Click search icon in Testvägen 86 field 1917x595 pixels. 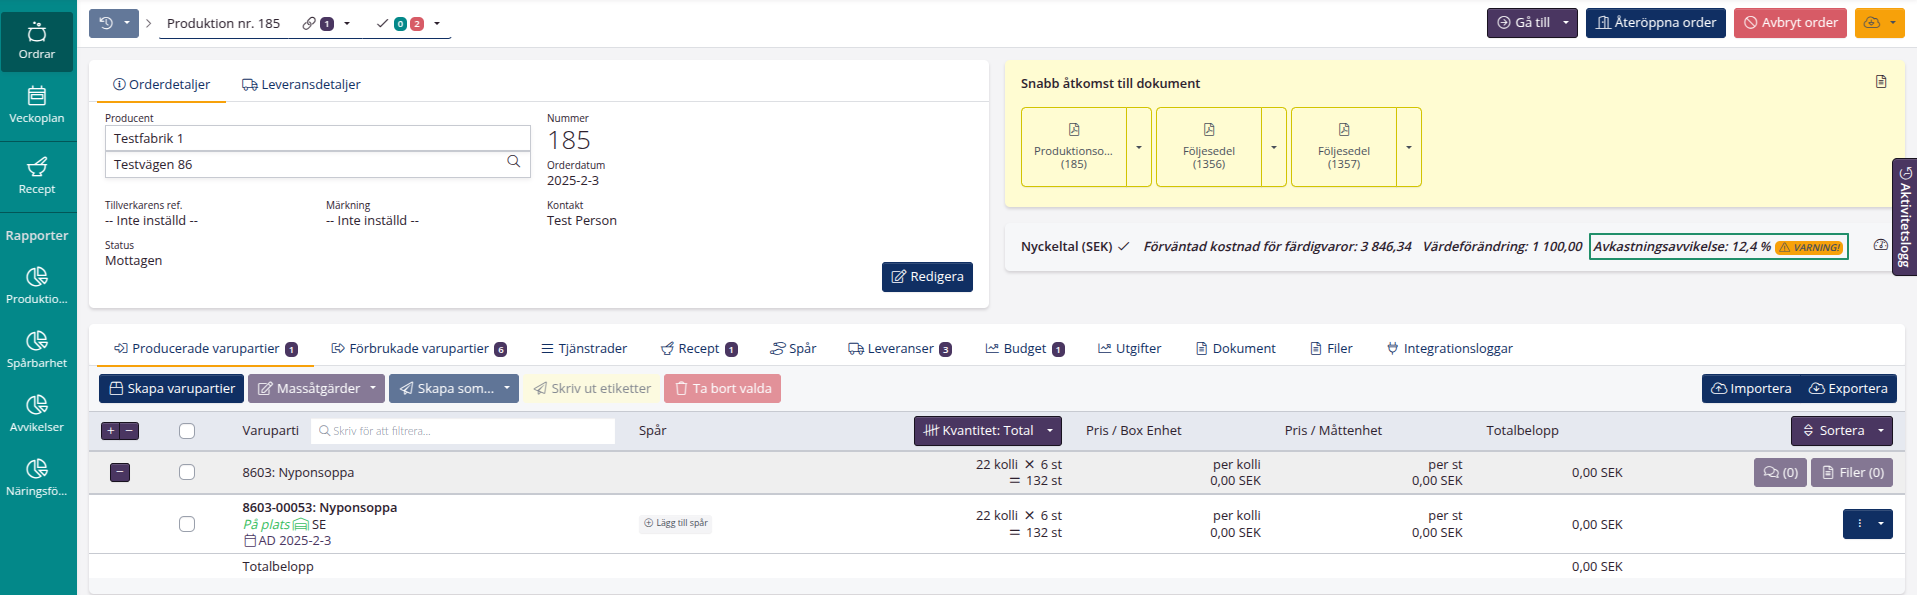[x=513, y=162]
